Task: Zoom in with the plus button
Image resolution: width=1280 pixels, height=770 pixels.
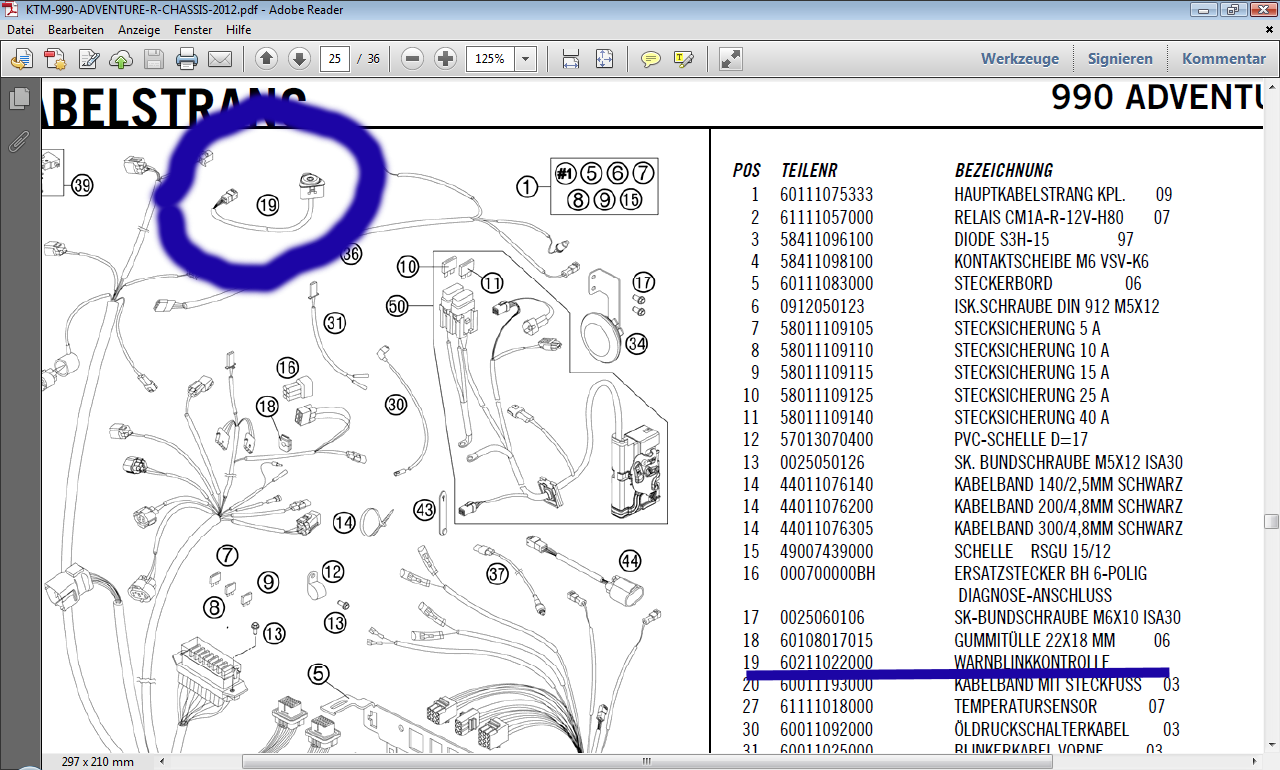Action: pyautogui.click(x=446, y=59)
